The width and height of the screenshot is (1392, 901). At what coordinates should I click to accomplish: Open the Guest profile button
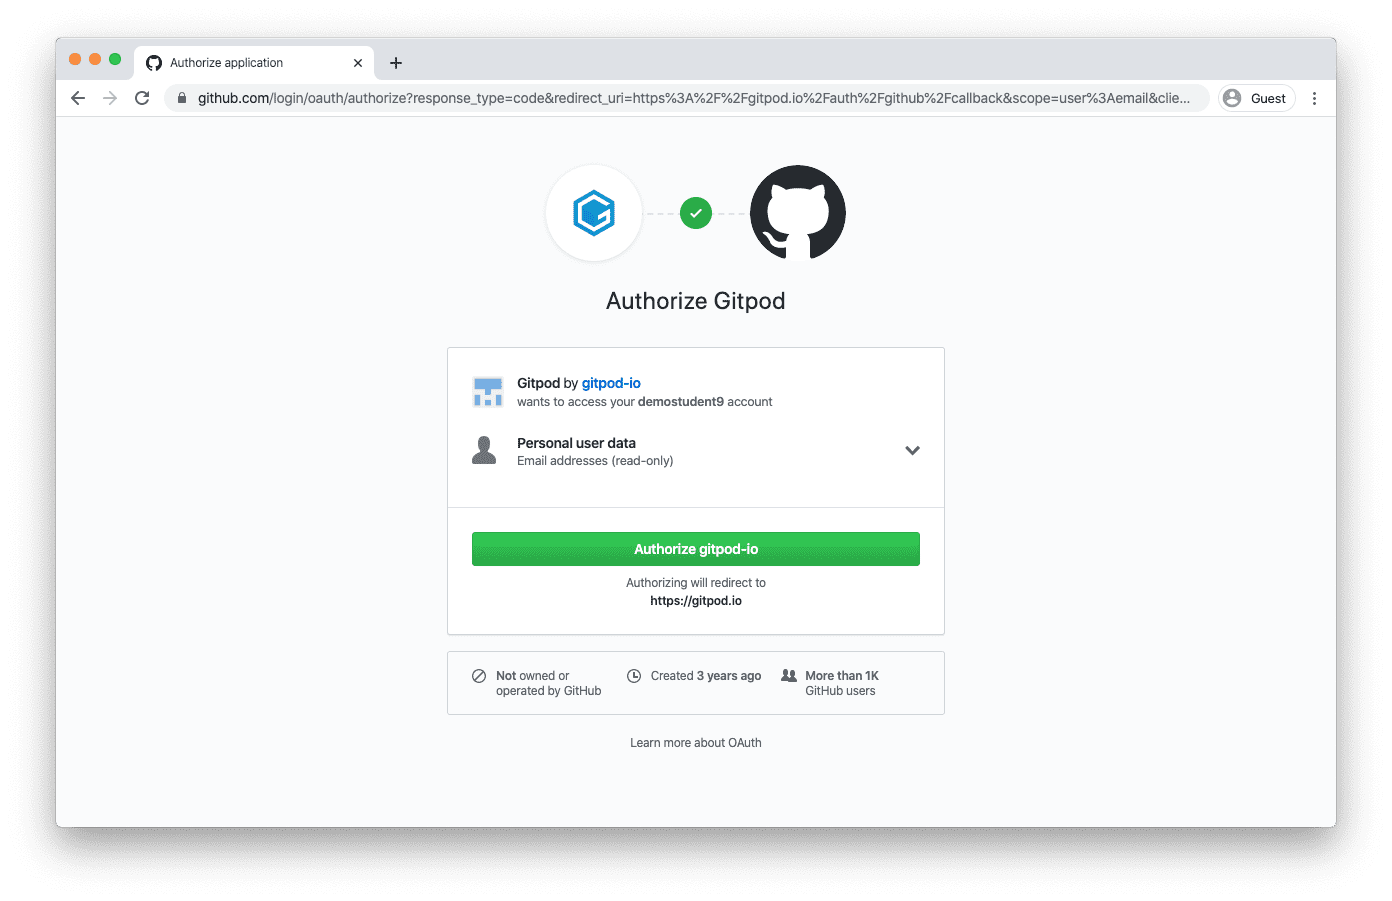point(1257,98)
